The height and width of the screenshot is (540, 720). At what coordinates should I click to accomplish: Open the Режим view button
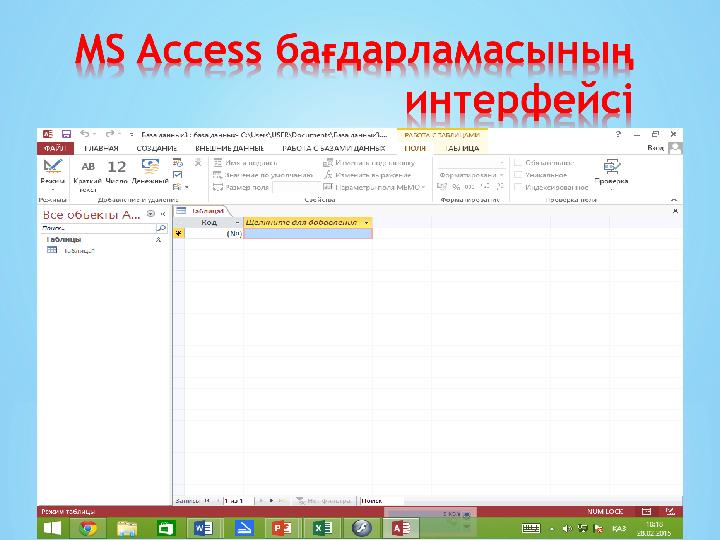tap(52, 174)
